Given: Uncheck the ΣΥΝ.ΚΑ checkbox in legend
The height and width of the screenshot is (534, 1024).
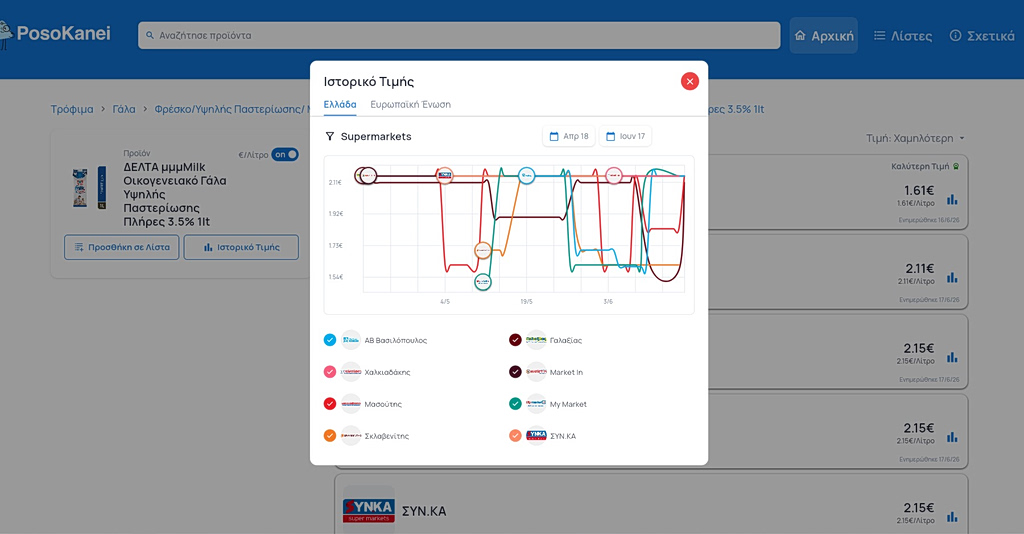Looking at the screenshot, I should tap(515, 436).
